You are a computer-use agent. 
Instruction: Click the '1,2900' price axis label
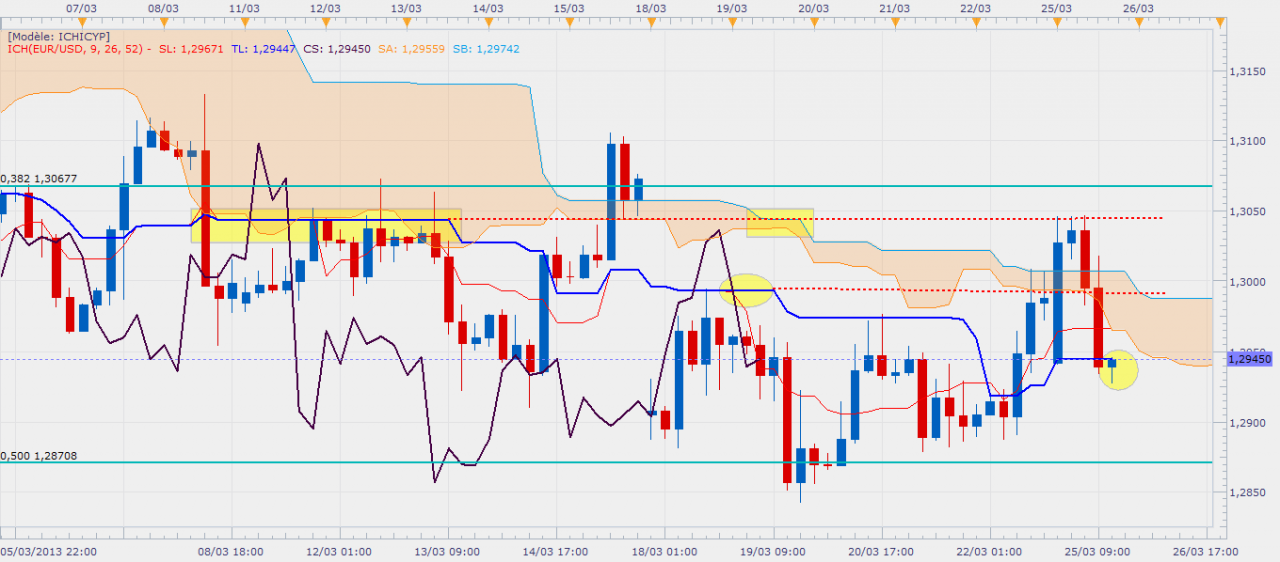1247,423
